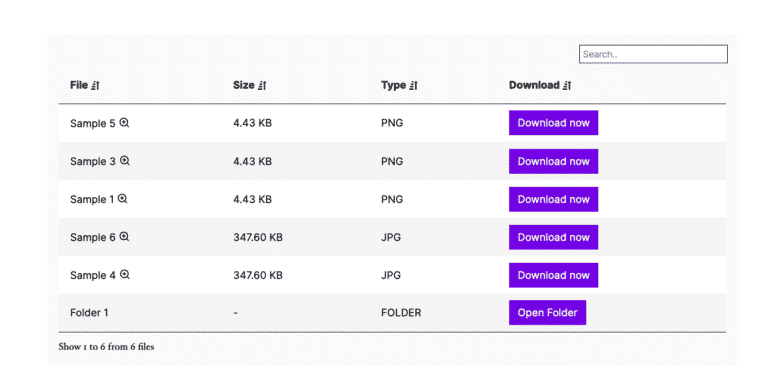768x375 pixels.
Task: Click PNG type in Sample 1 row
Action: pos(392,199)
